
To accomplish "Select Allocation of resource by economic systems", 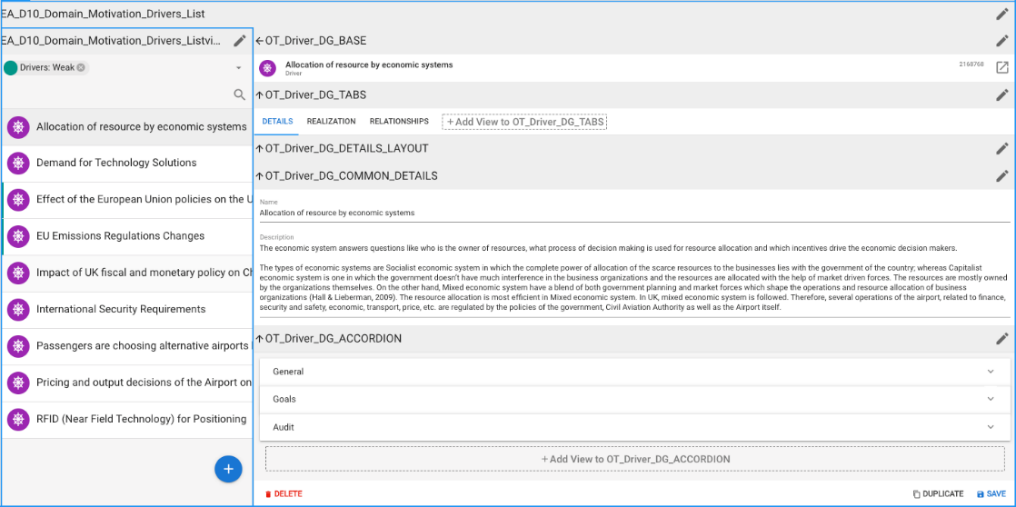I will (x=127, y=127).
